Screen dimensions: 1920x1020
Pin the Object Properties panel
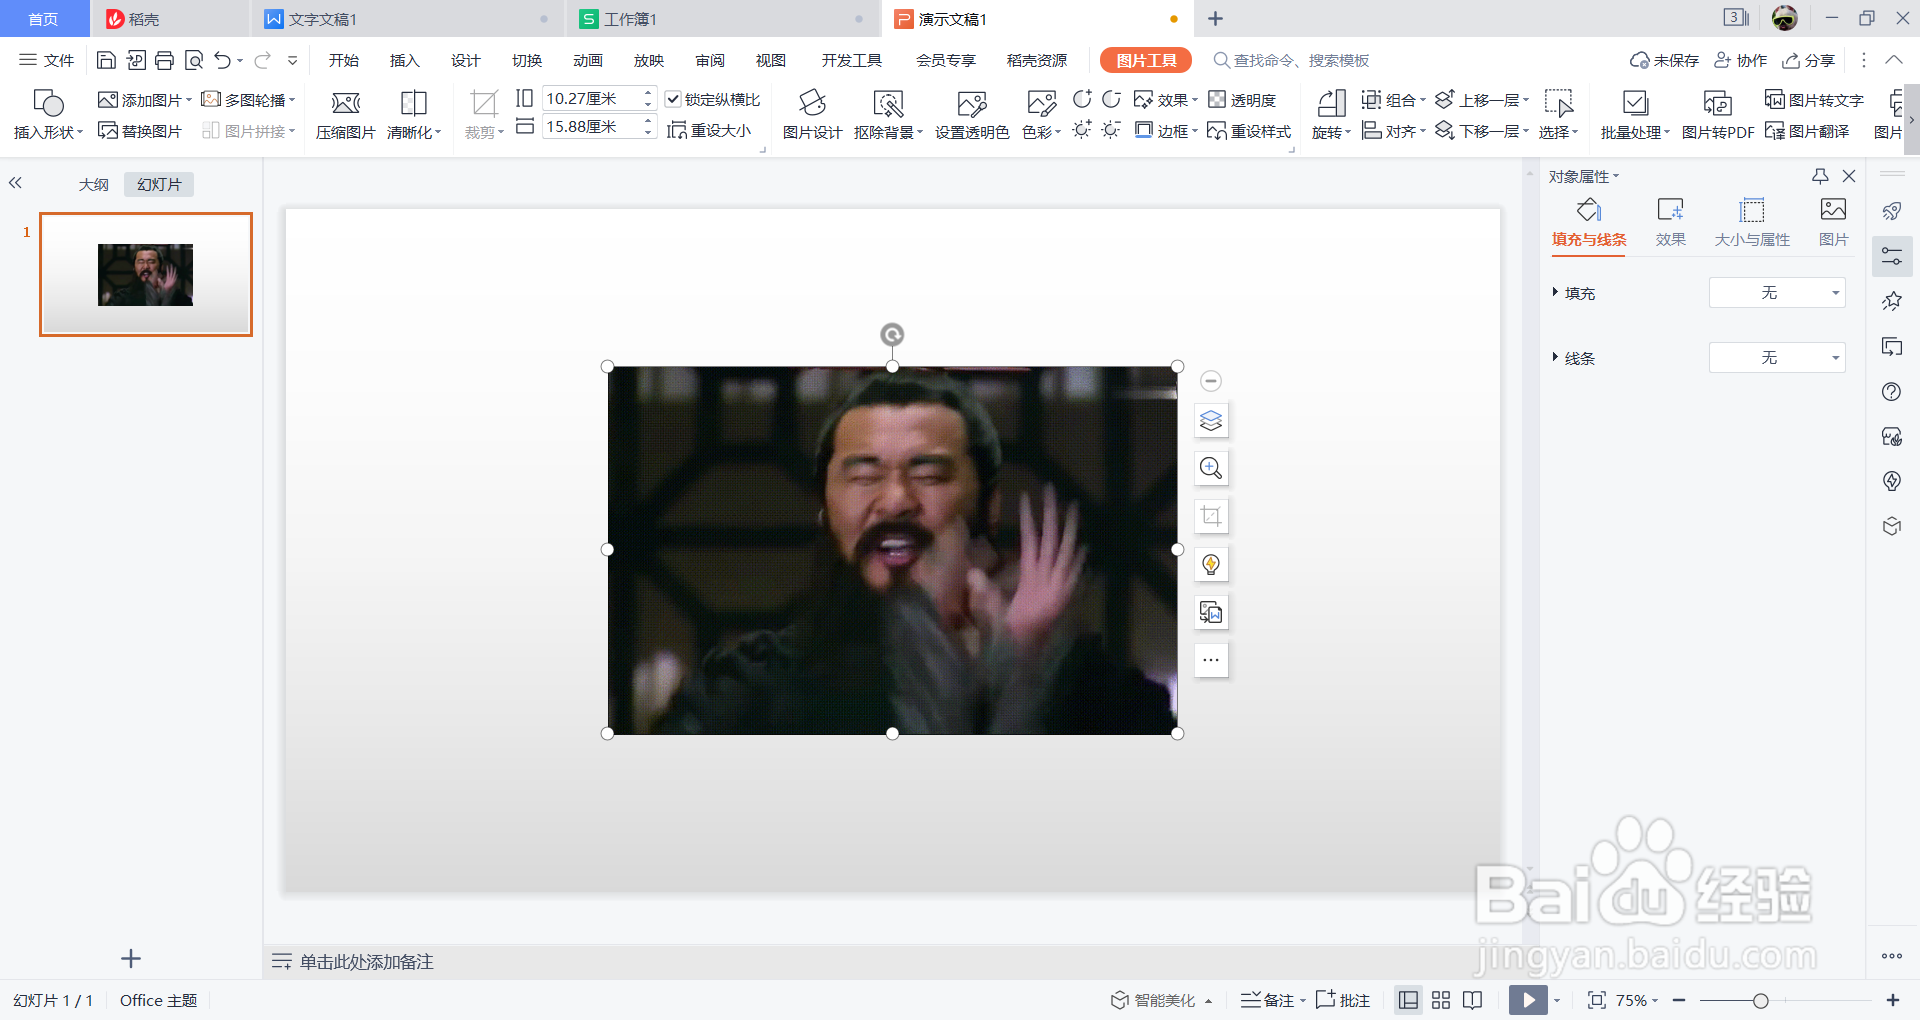[x=1820, y=176]
